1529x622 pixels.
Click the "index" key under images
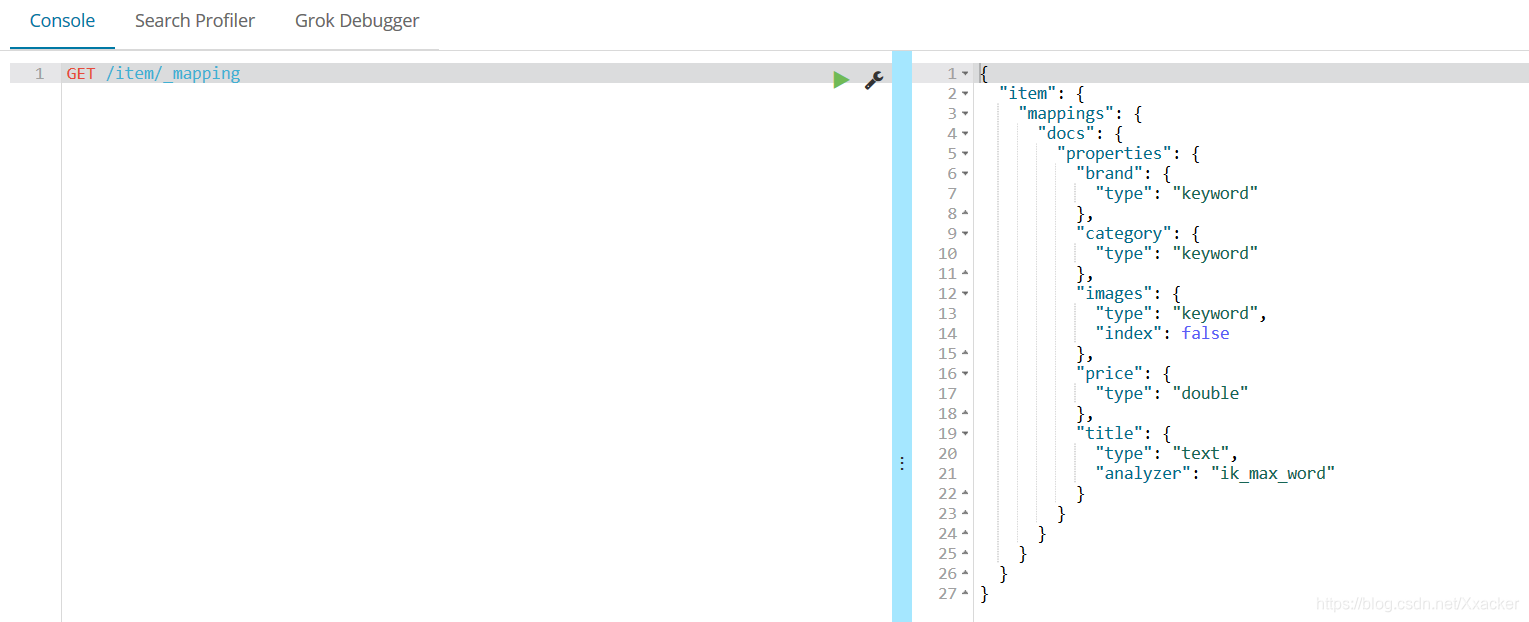coord(1129,333)
